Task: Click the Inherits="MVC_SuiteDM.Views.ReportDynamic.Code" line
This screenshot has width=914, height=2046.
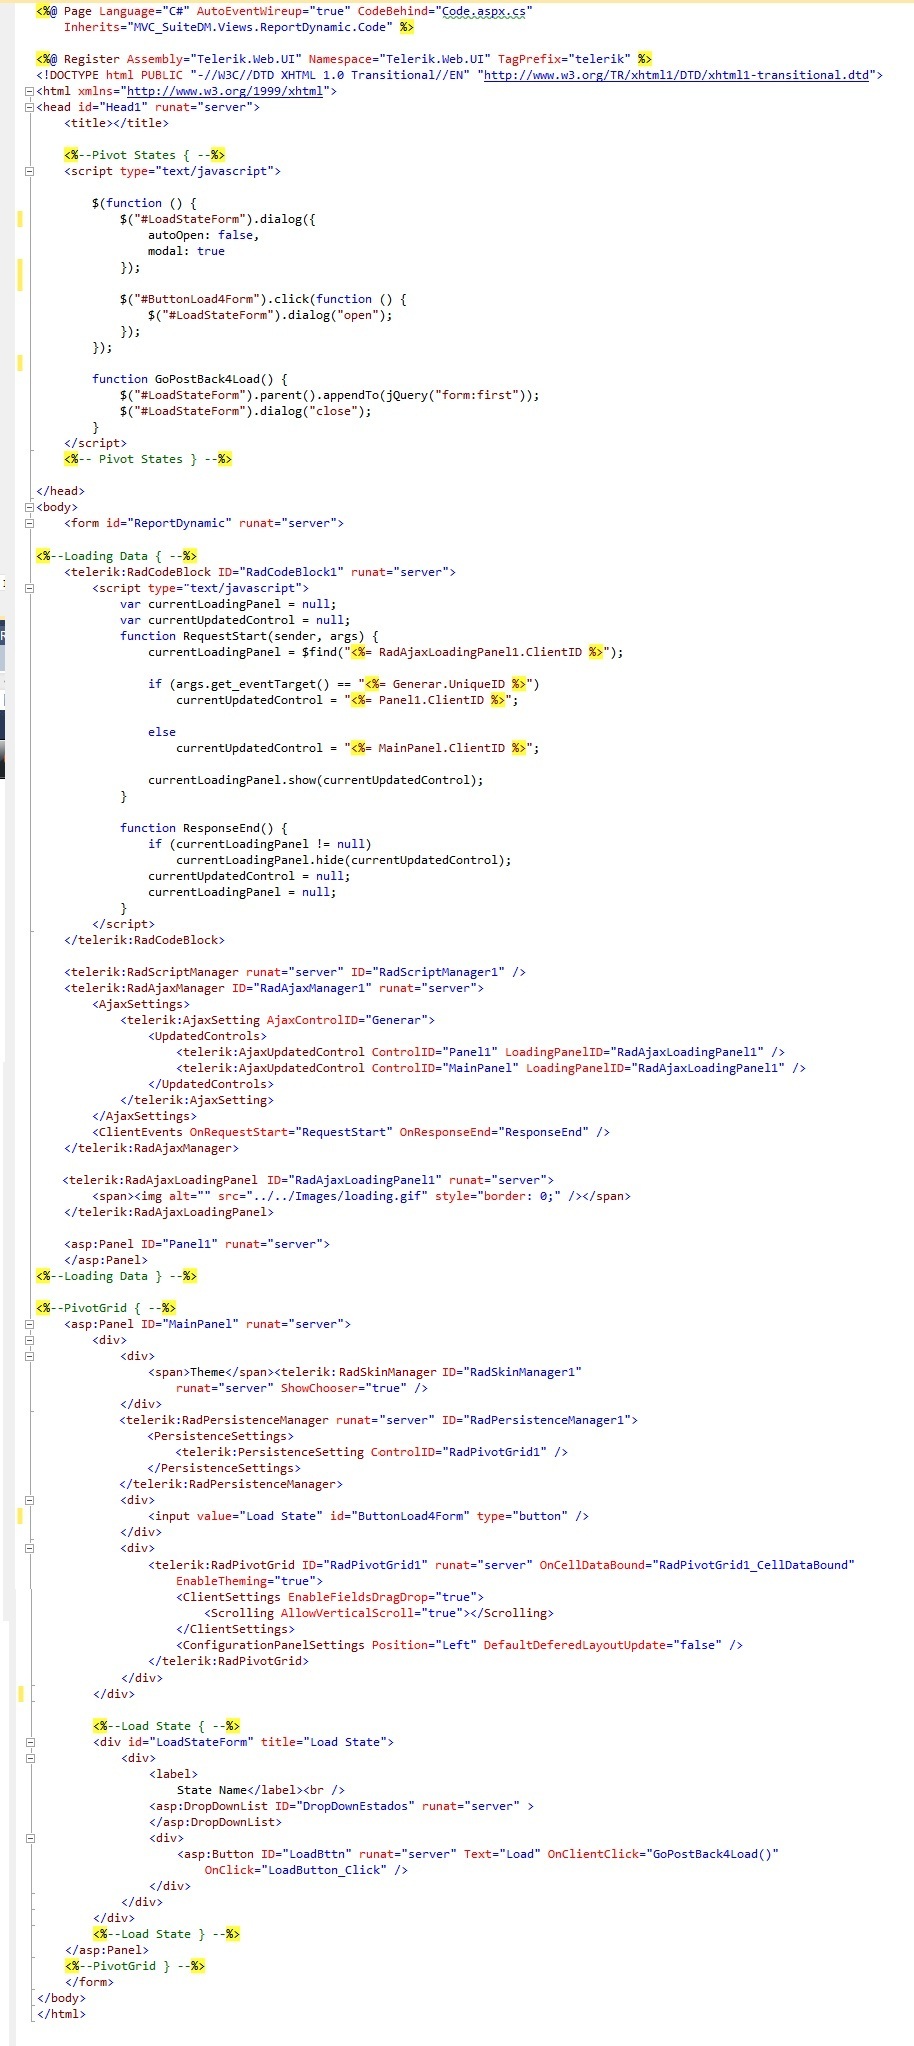Action: (x=239, y=27)
